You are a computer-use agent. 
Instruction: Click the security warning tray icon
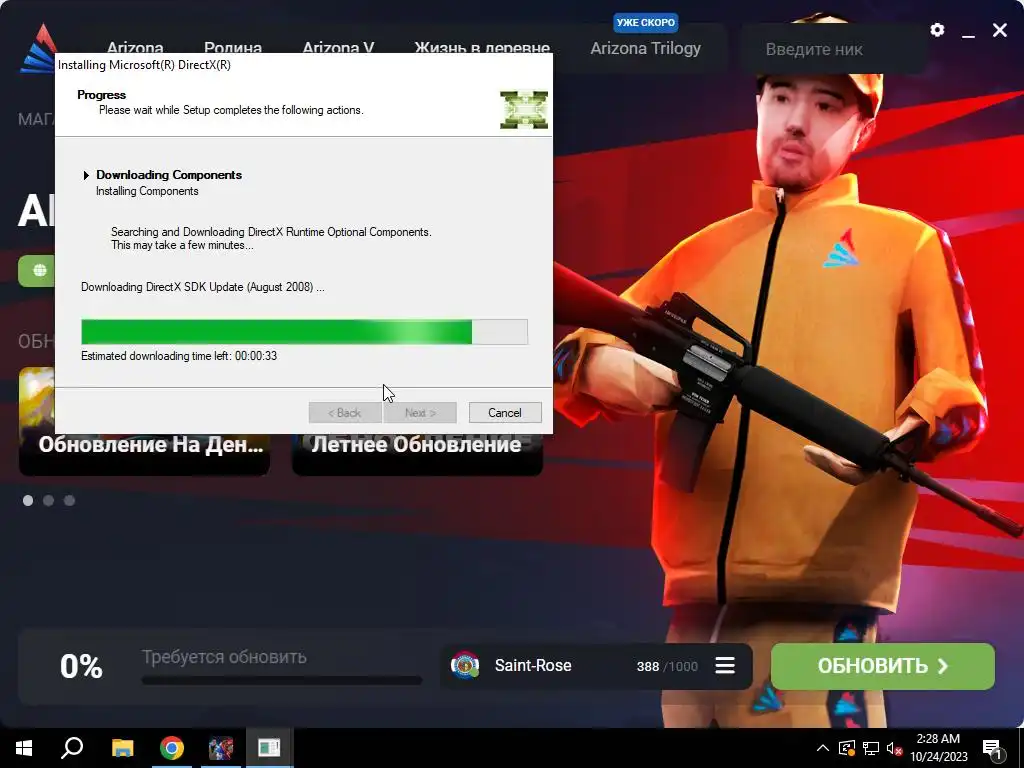(x=847, y=748)
